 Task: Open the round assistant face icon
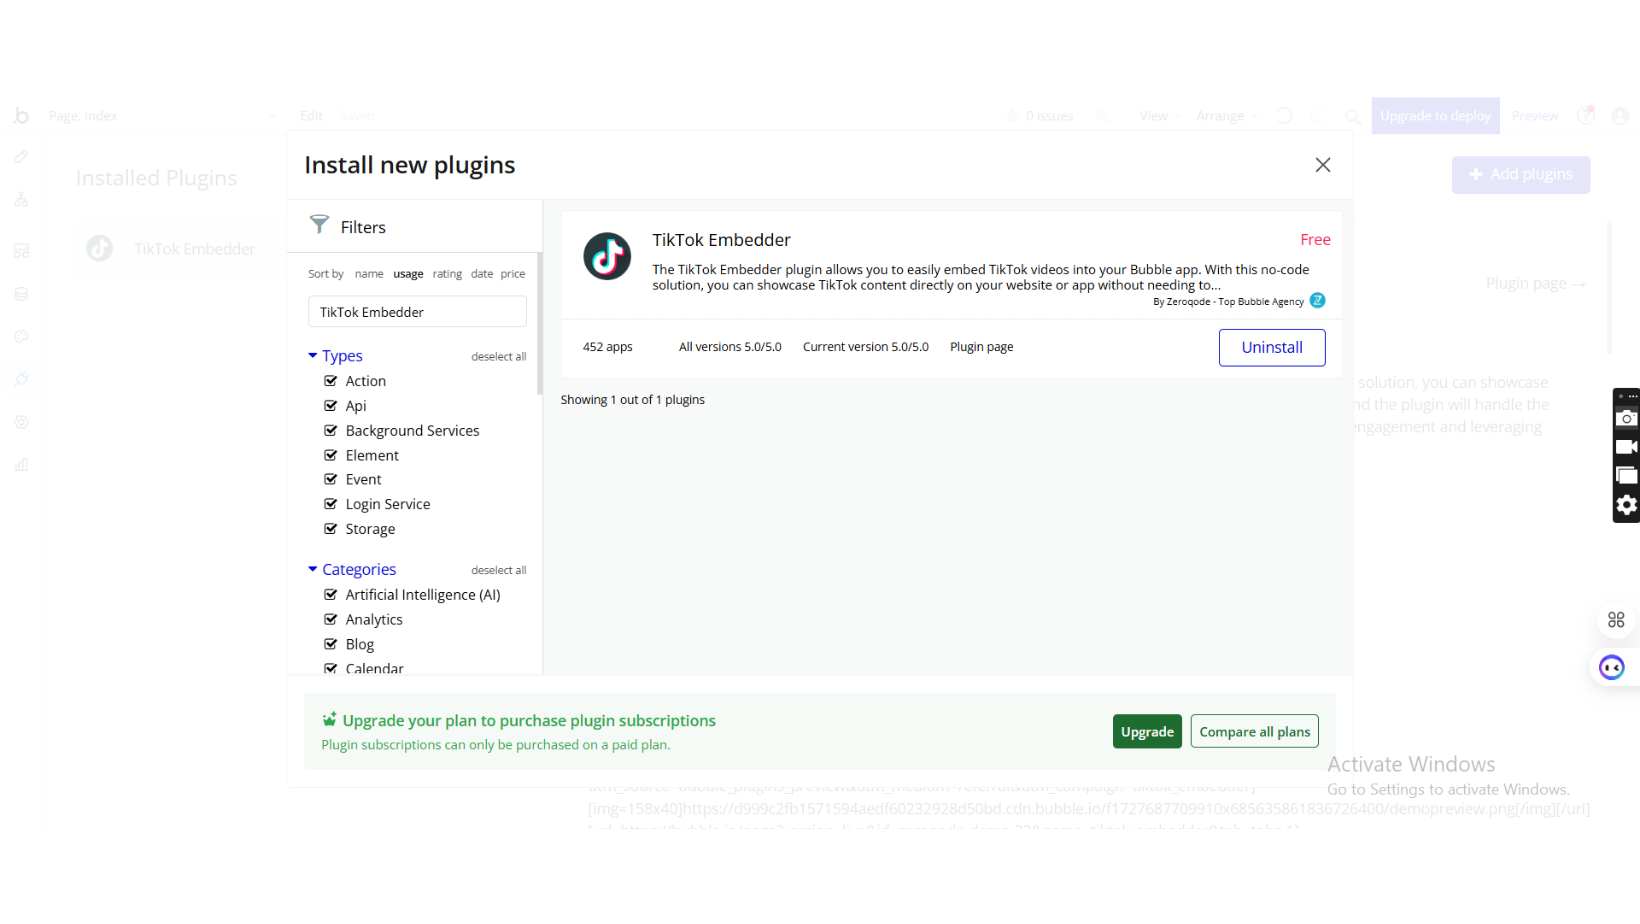pyautogui.click(x=1611, y=667)
